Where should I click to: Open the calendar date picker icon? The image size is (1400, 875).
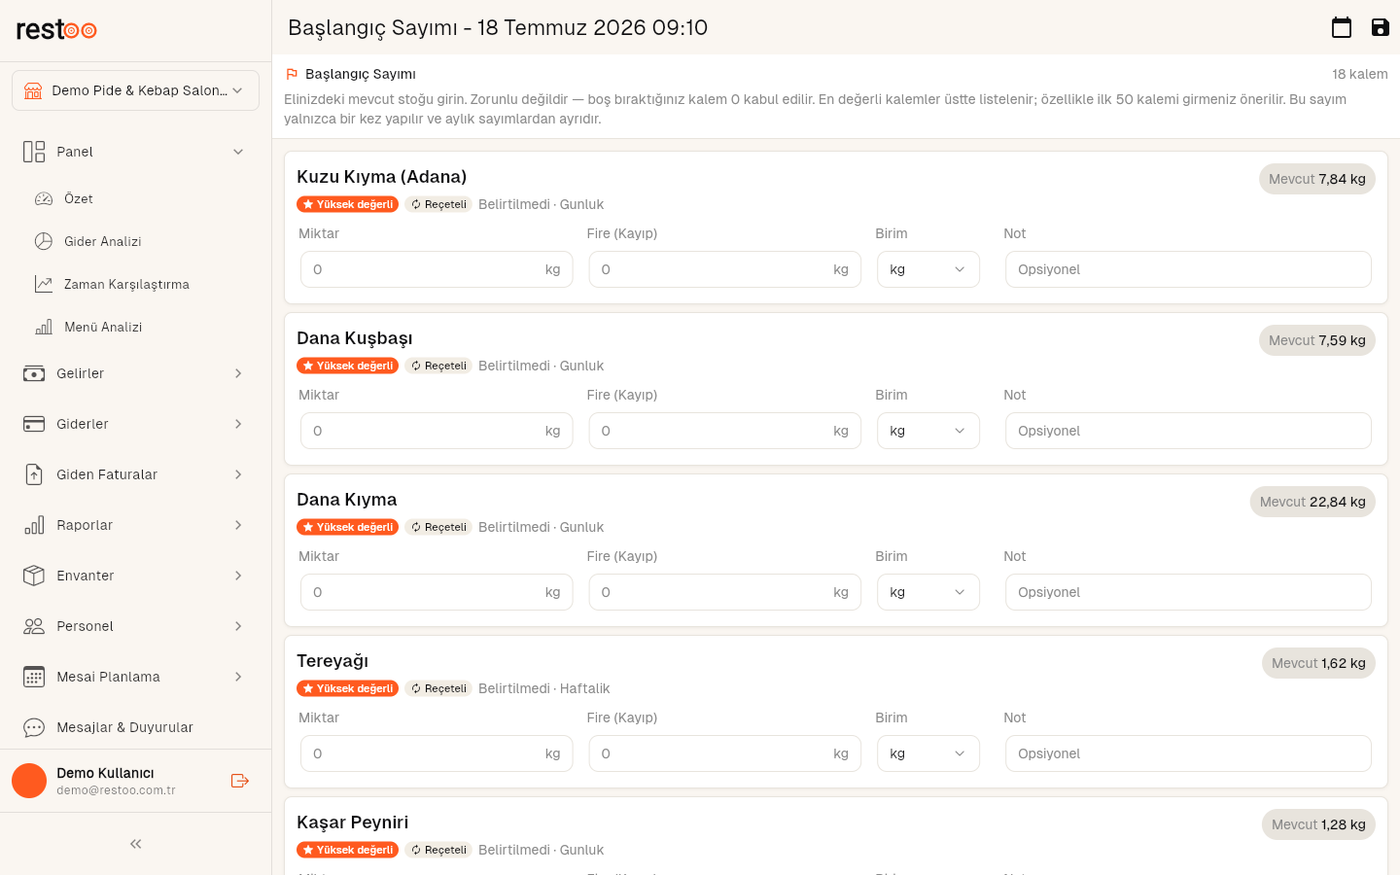click(x=1341, y=27)
